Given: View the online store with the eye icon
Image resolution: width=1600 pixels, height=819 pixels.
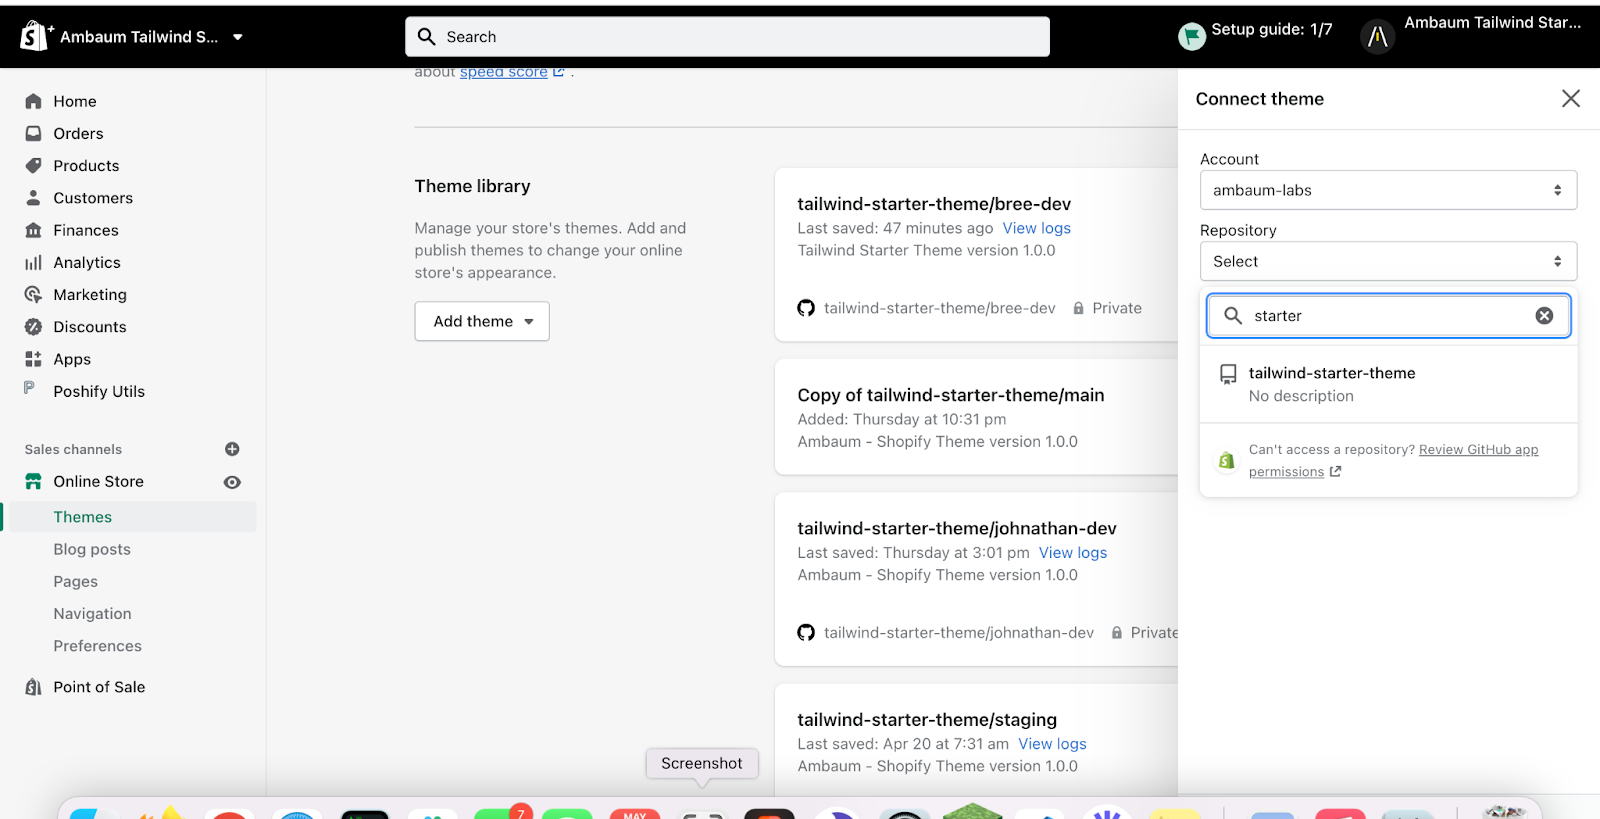Looking at the screenshot, I should [232, 482].
